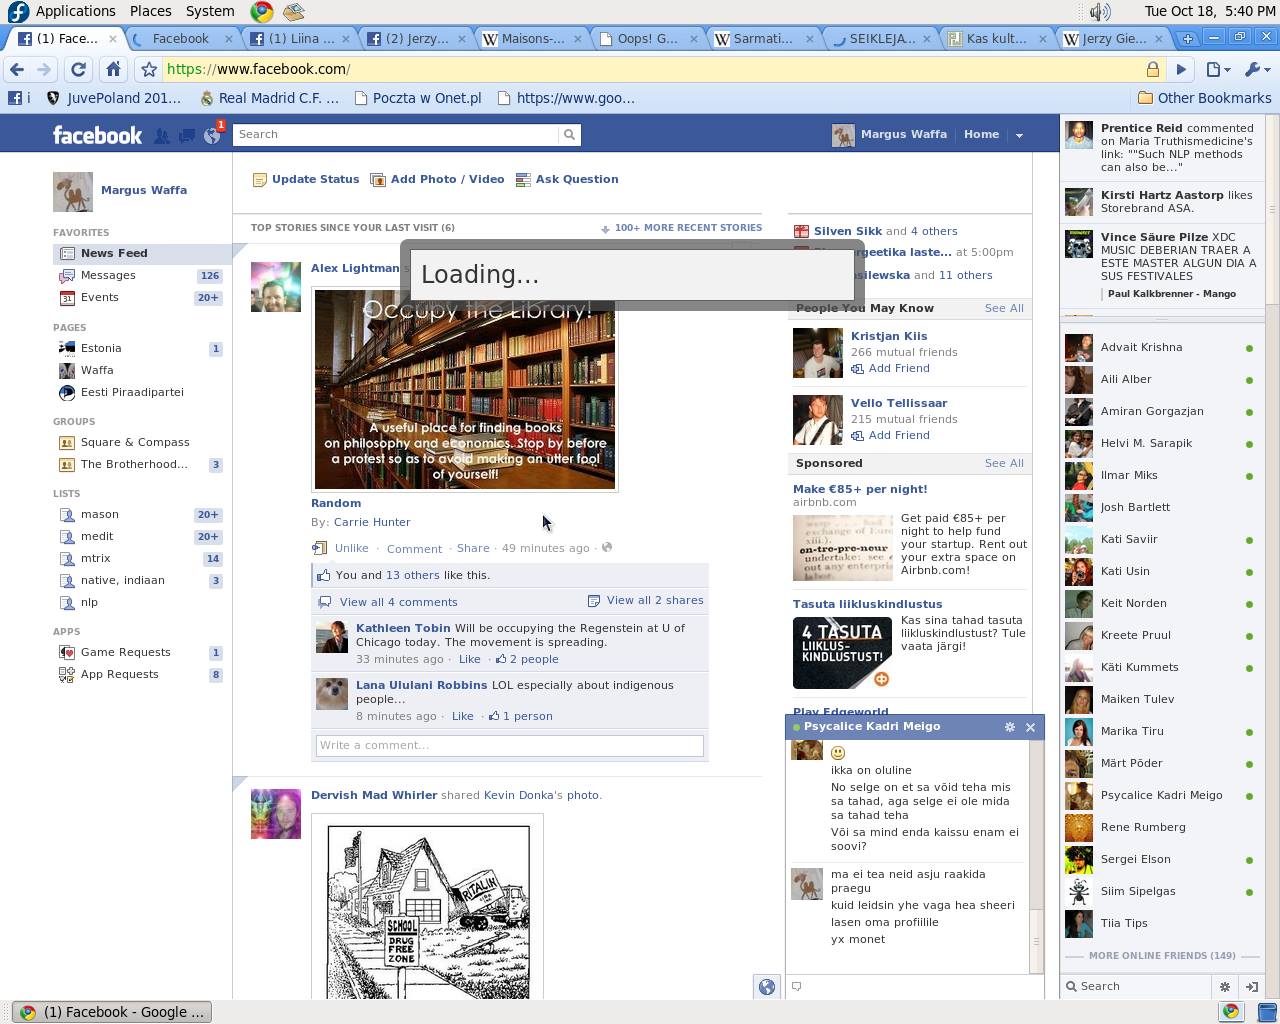Open News Feed in the sidebar

(142, 253)
